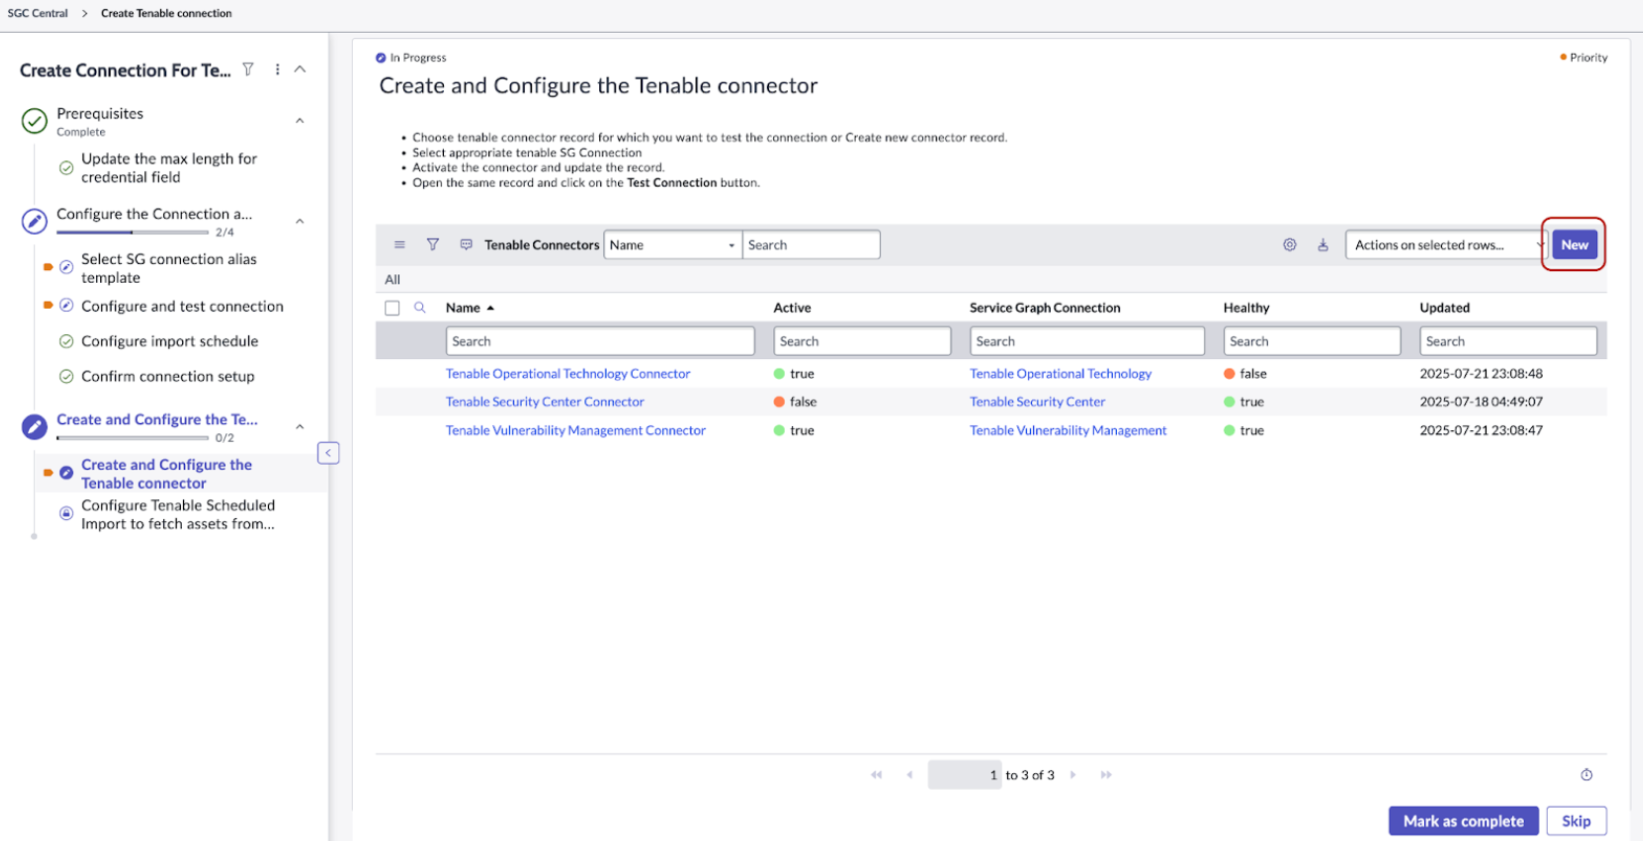The height and width of the screenshot is (841, 1643).
Task: Open the Name search field dropdown
Action: pos(672,245)
